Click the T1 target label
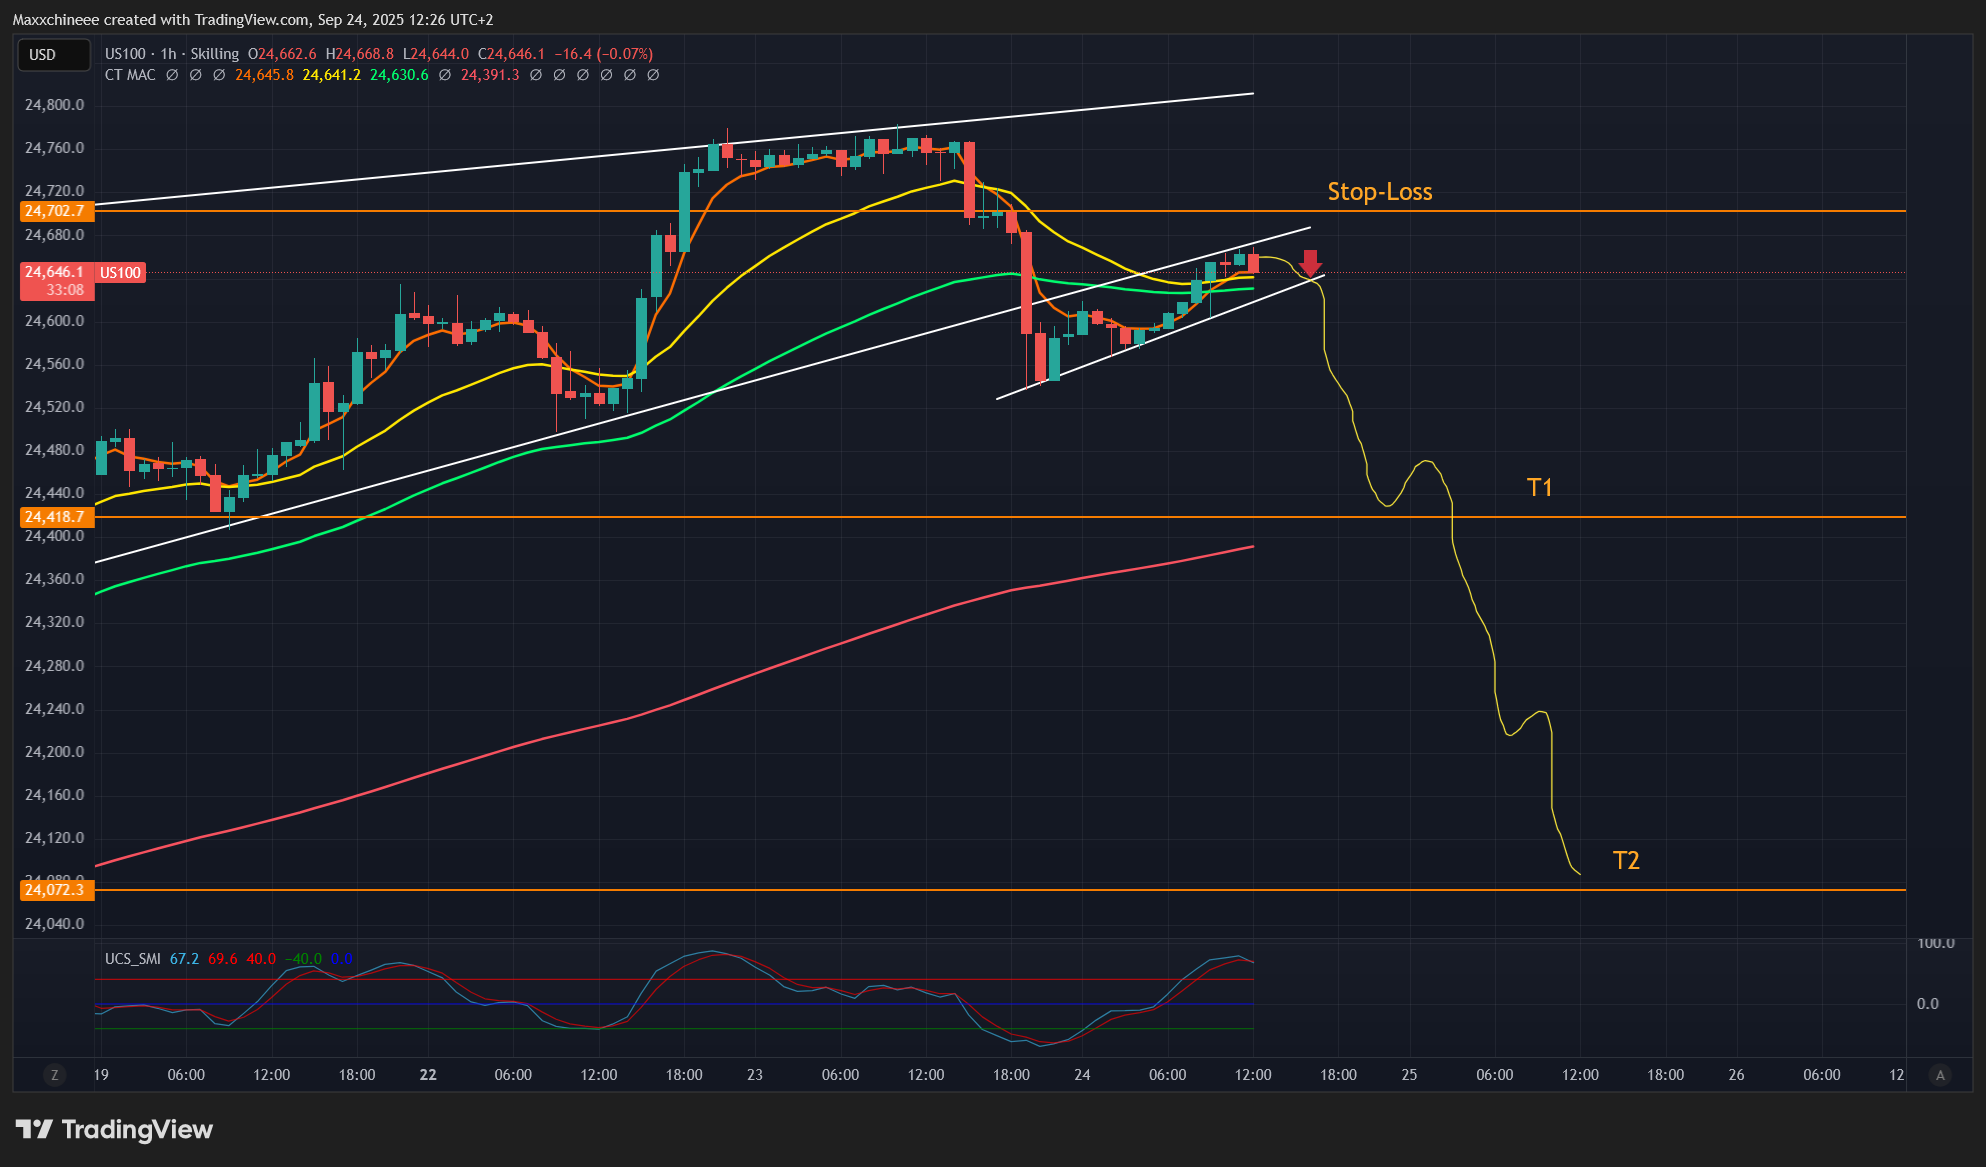 pyautogui.click(x=1540, y=488)
